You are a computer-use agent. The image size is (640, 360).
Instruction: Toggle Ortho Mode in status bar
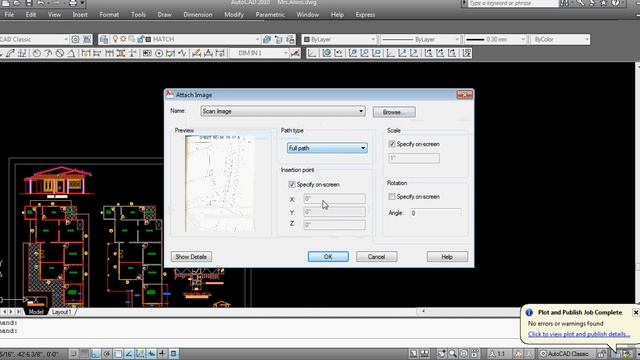pyautogui.click(x=96, y=354)
